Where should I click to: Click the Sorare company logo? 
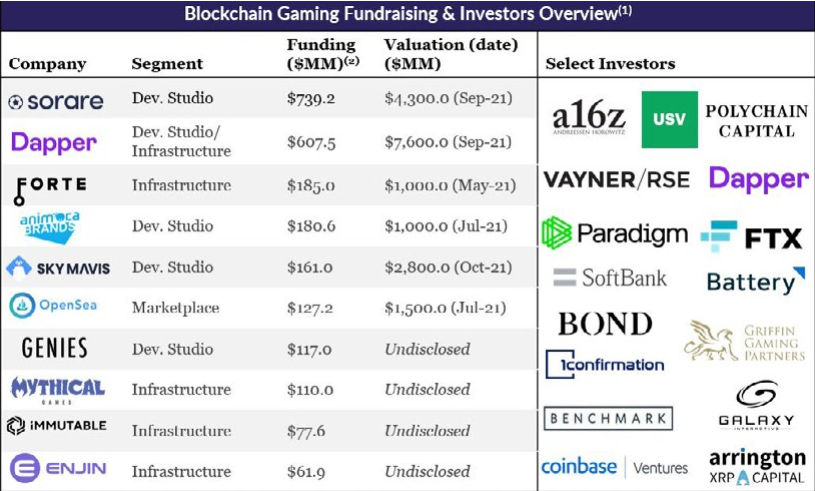tap(56, 101)
